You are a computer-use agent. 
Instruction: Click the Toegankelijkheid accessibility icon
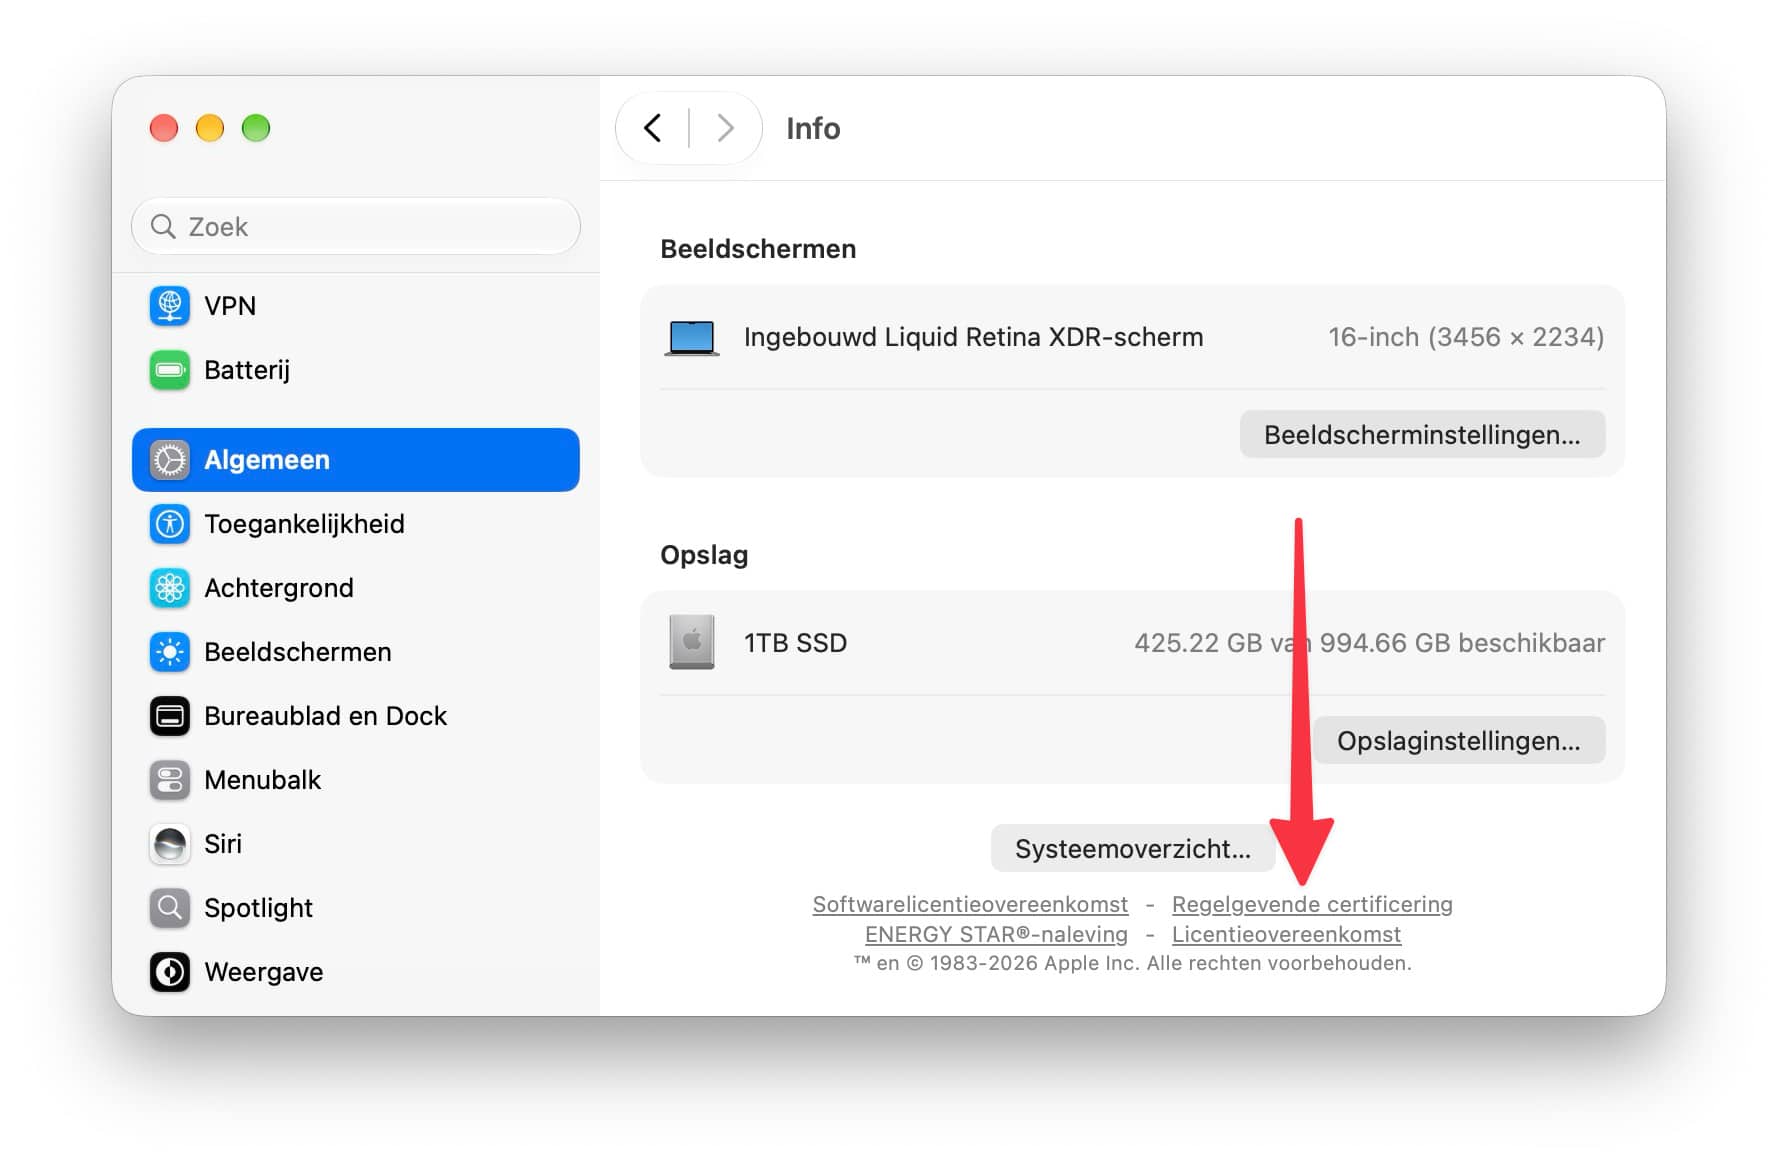[170, 524]
